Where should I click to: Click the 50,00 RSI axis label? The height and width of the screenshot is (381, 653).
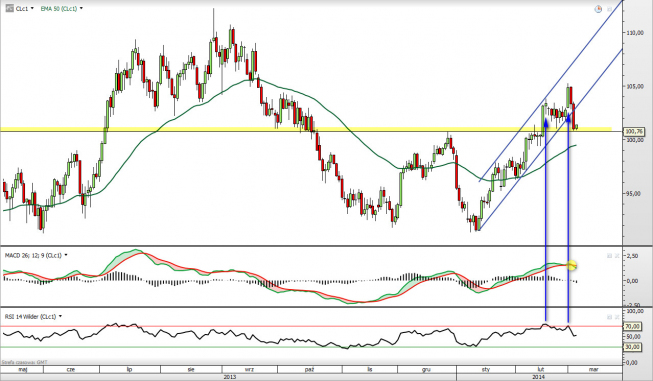(634, 336)
